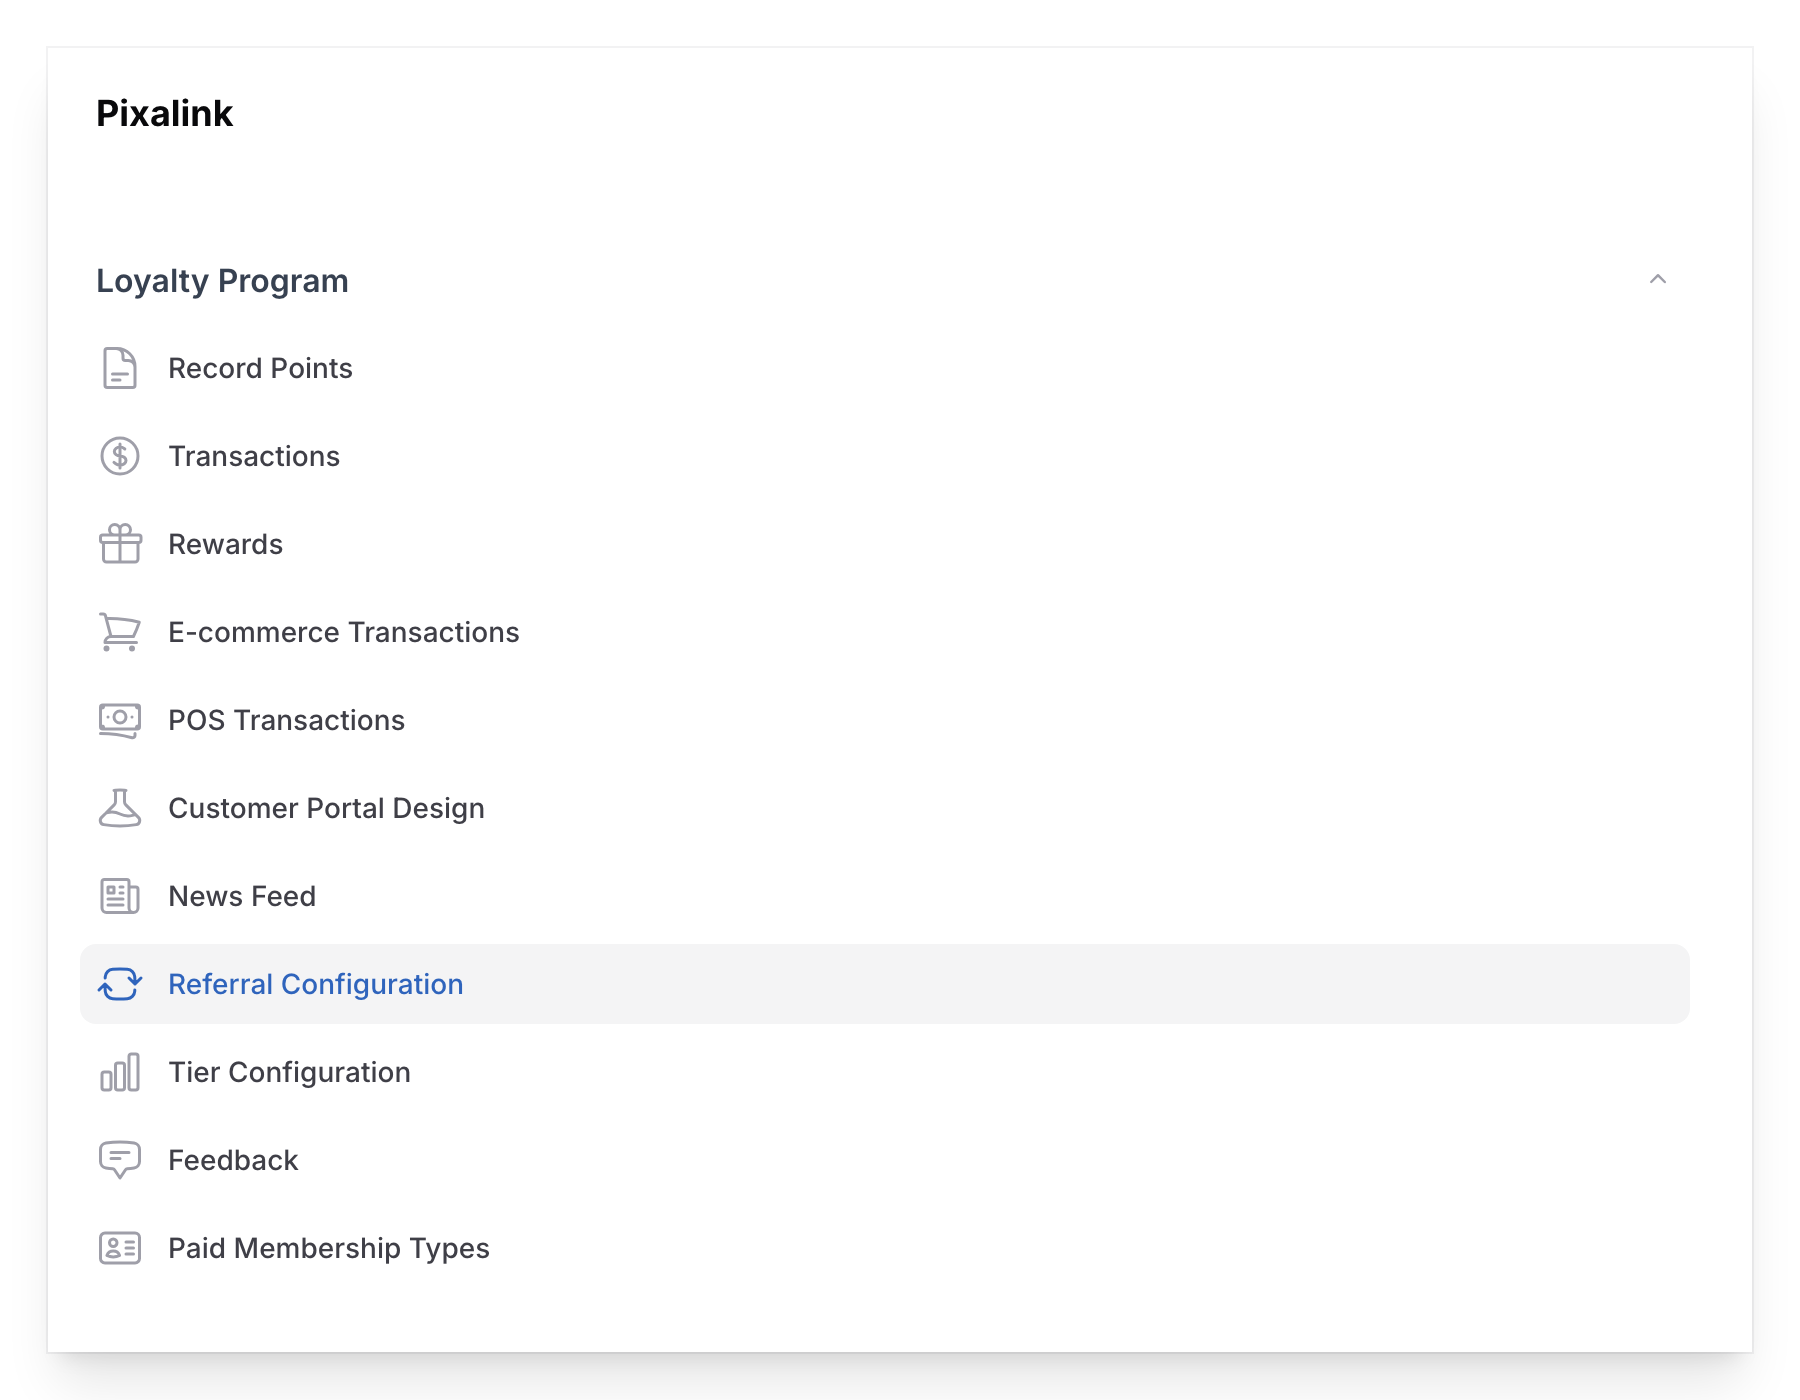Click the Customer Portal Design flask icon

coord(119,808)
